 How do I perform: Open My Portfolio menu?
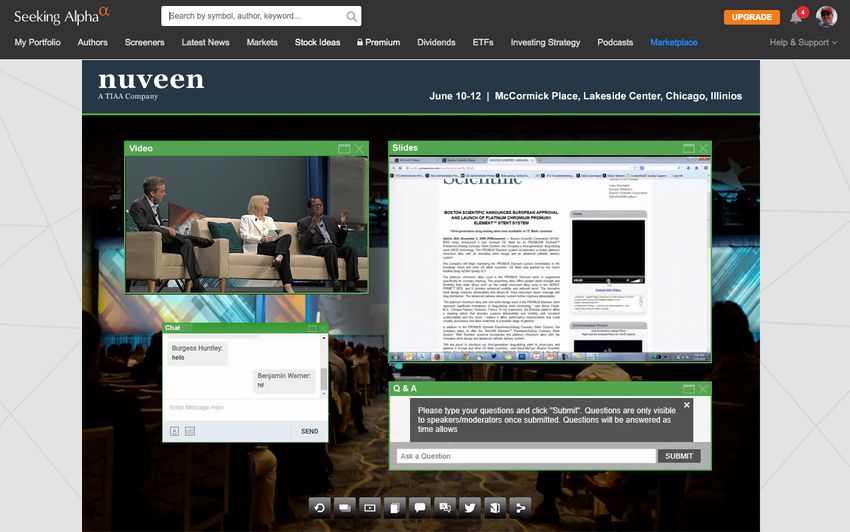pos(37,42)
